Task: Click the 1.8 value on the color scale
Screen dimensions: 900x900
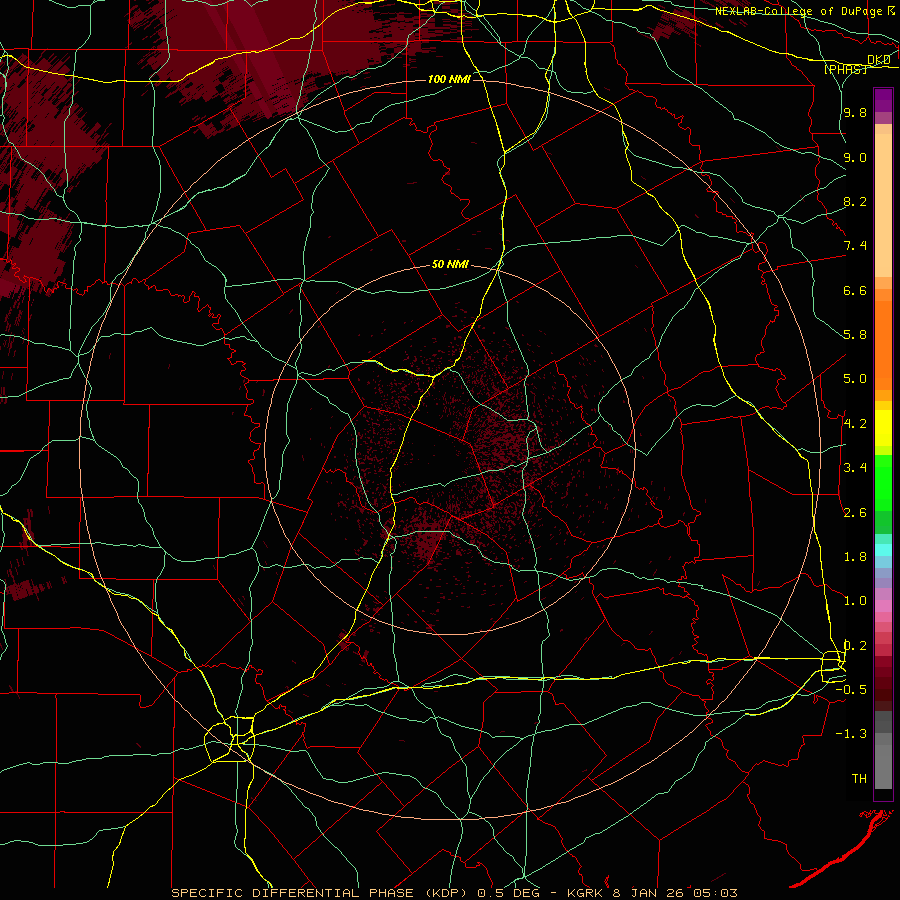Action: tap(855, 557)
